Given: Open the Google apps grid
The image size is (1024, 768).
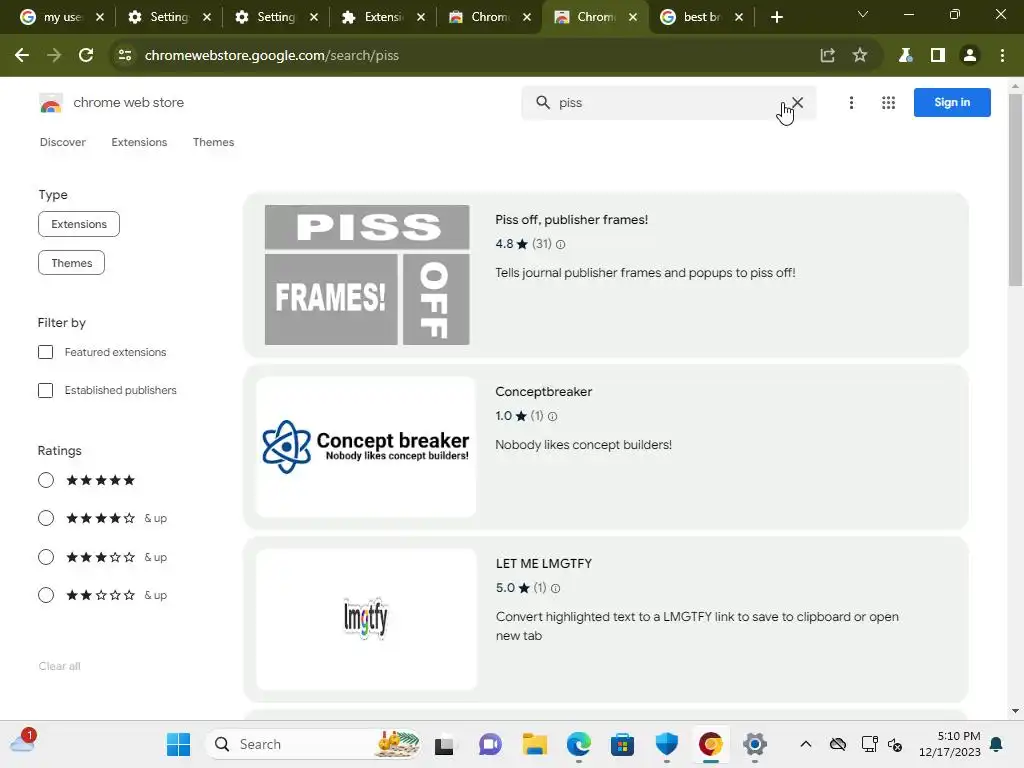Looking at the screenshot, I should (x=888, y=103).
